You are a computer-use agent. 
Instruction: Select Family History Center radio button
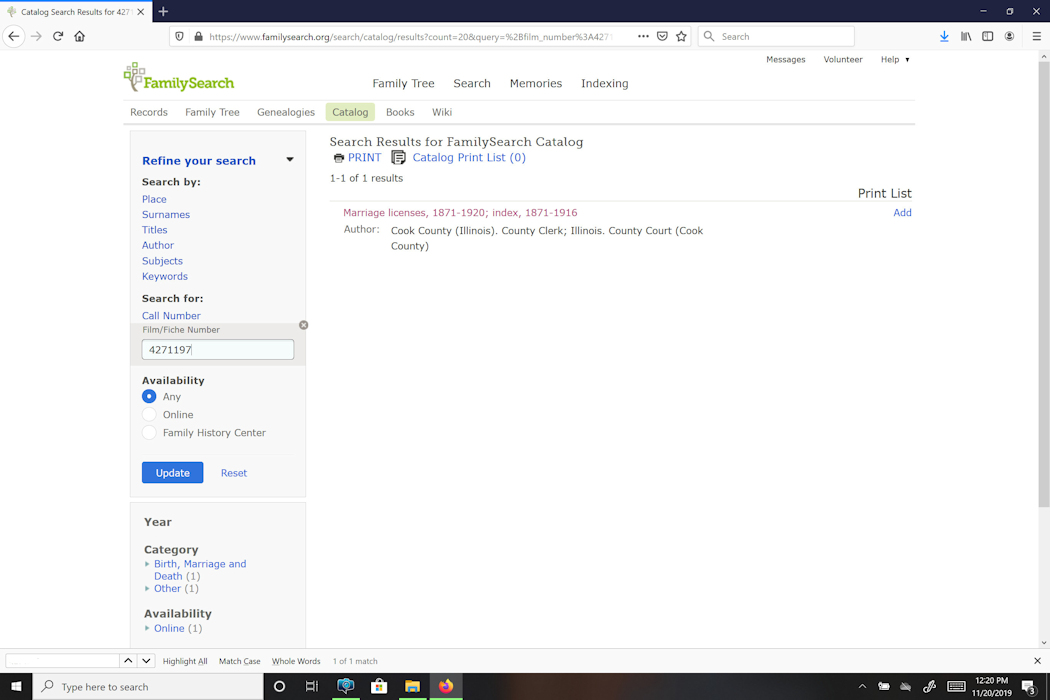coord(149,433)
